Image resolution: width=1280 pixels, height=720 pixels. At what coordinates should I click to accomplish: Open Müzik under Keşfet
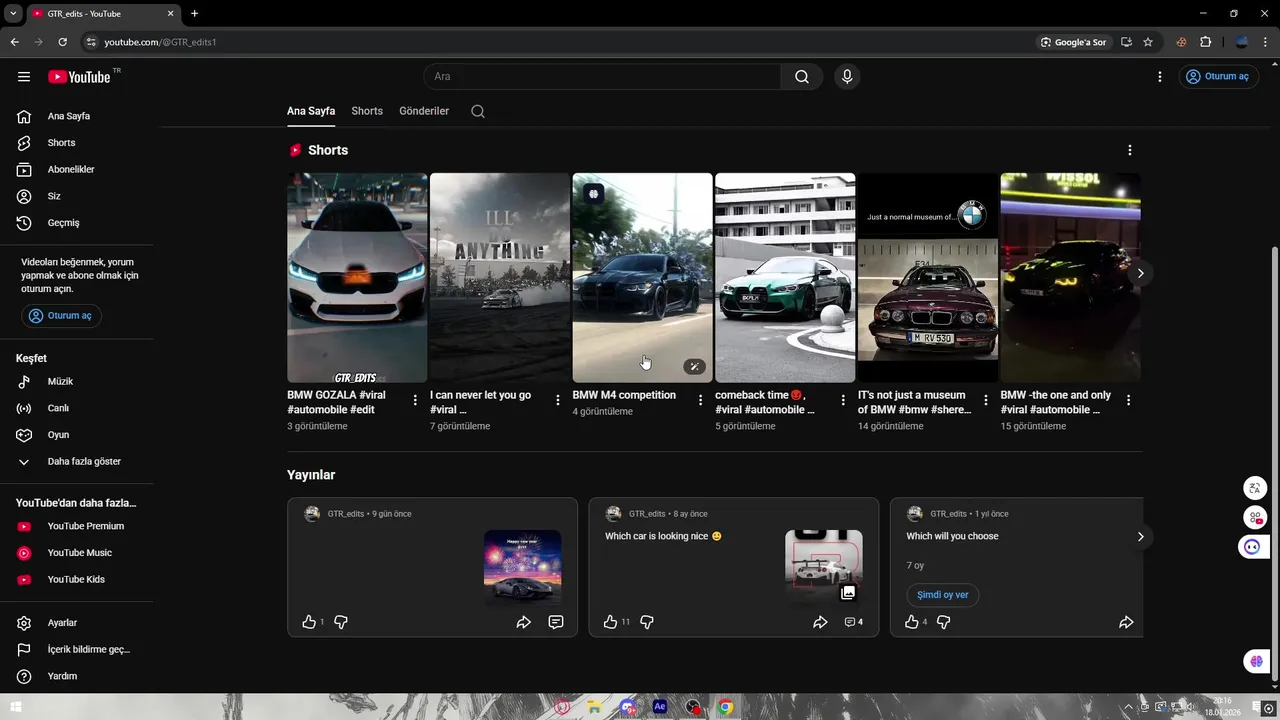coord(77,382)
